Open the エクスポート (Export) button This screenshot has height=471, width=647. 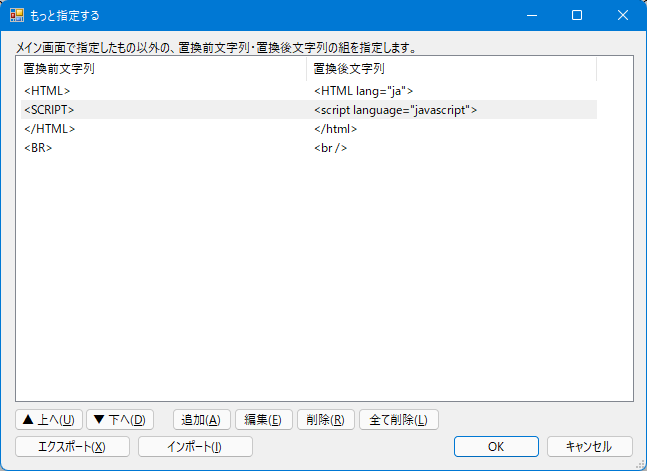click(x=72, y=446)
